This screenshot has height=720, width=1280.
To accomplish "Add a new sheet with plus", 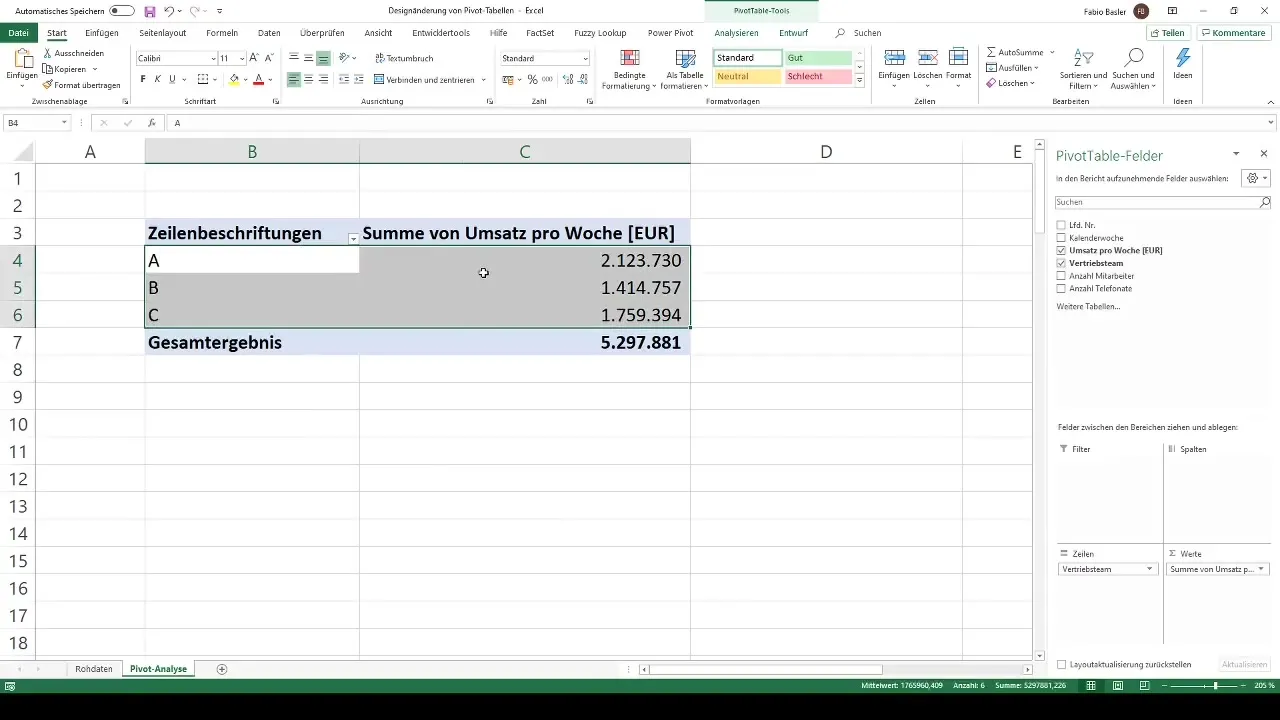I will pyautogui.click(x=222, y=669).
